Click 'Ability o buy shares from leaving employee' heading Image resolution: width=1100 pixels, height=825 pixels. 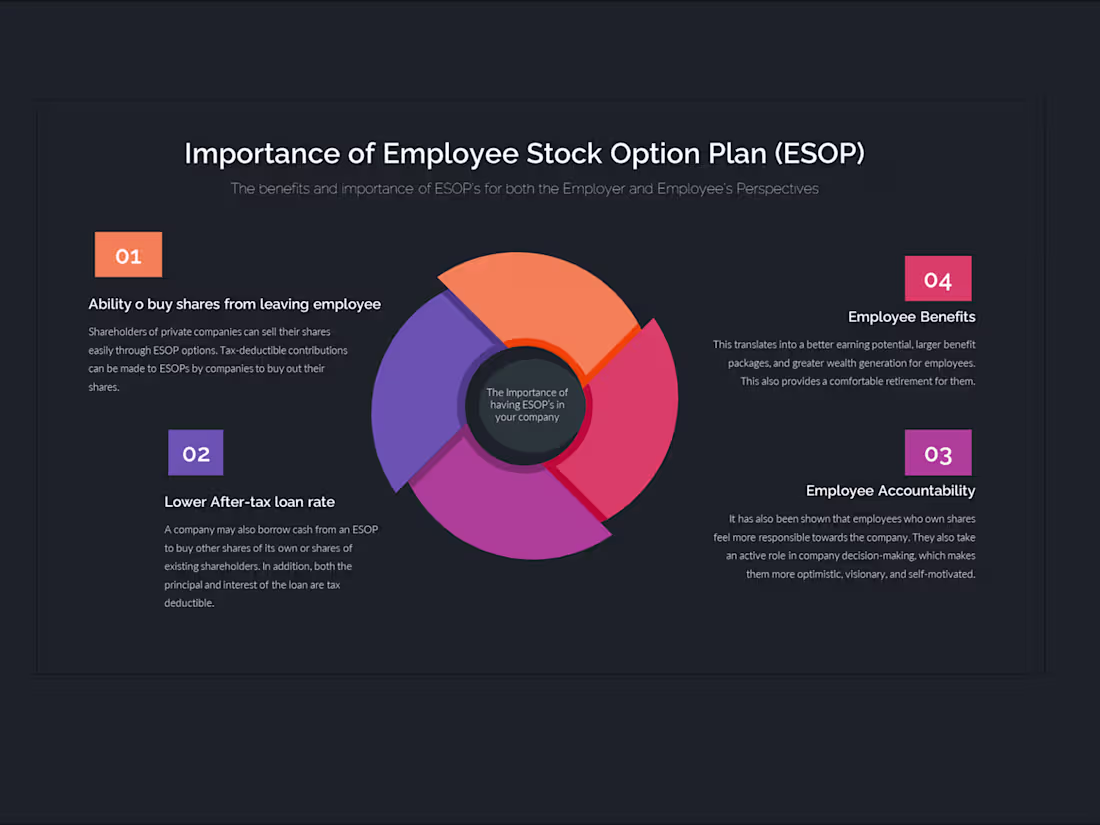pos(234,304)
